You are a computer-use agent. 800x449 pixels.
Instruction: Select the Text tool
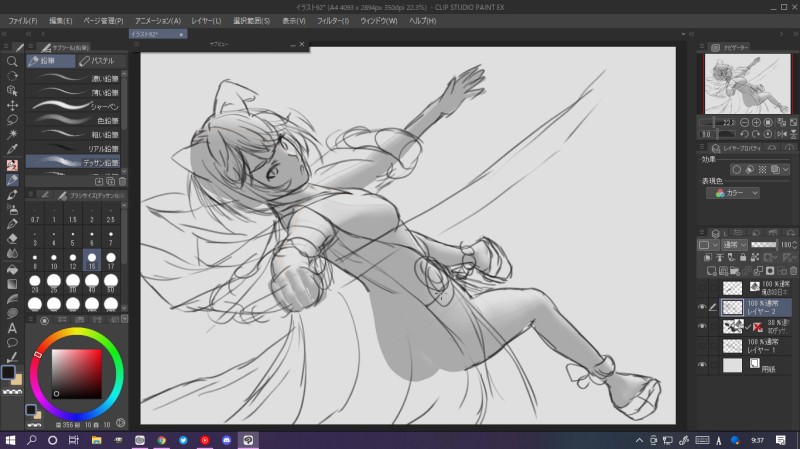coord(12,328)
